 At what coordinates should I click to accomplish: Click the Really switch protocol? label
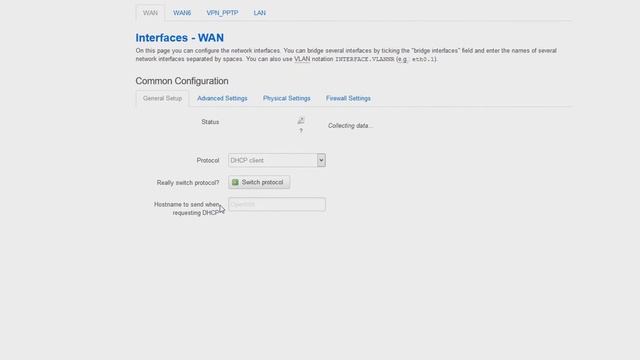[188, 182]
